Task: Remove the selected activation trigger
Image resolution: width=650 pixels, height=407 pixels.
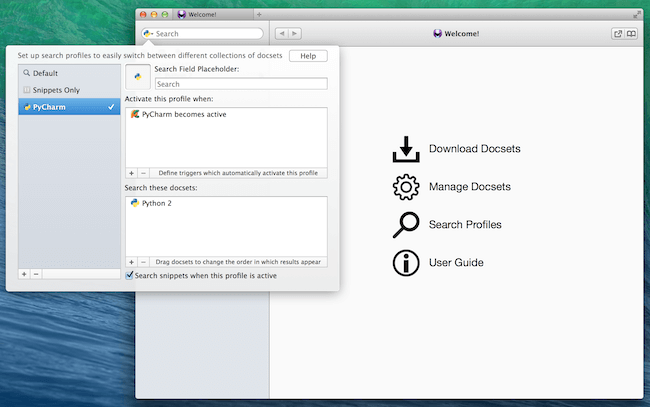Action: [143, 173]
